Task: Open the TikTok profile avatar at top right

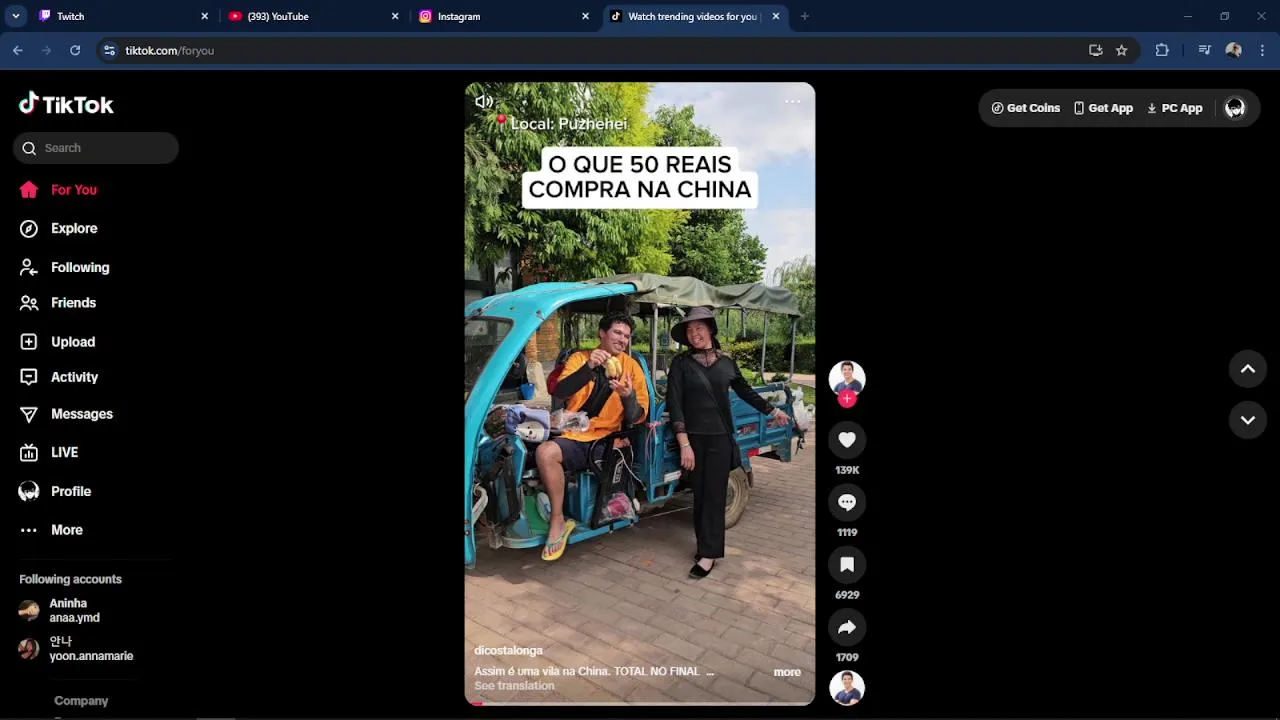Action: [x=1235, y=108]
